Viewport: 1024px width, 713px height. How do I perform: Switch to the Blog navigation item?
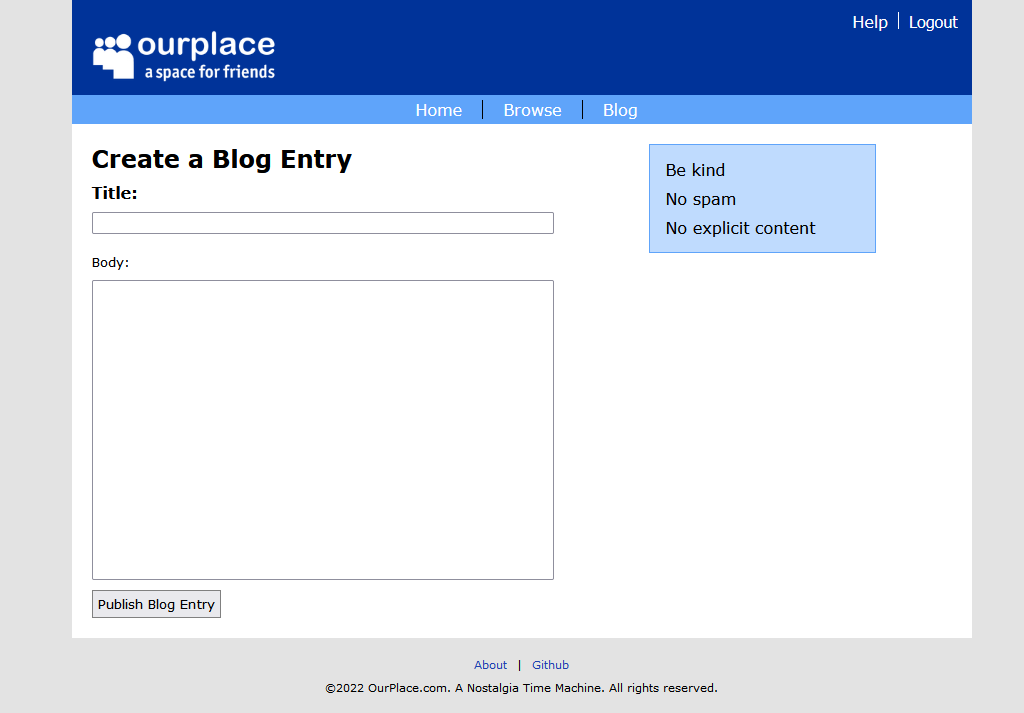click(x=620, y=110)
